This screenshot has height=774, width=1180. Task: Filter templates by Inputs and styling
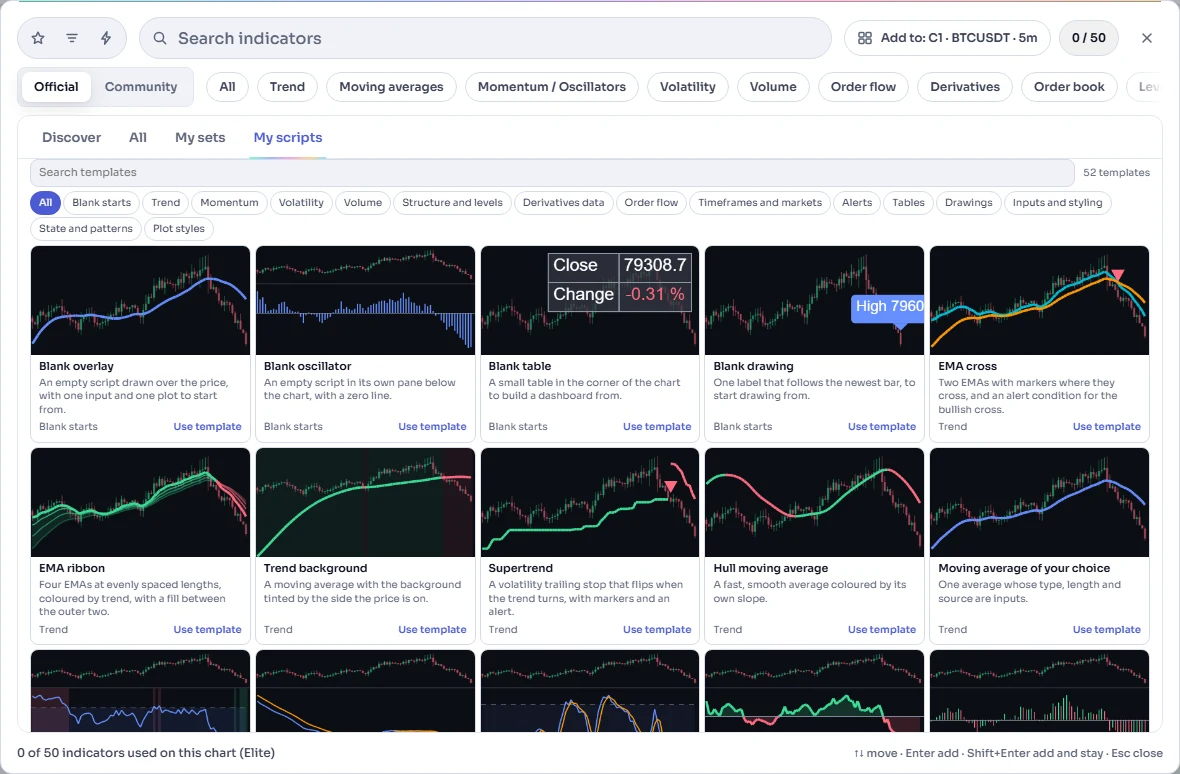point(1057,202)
